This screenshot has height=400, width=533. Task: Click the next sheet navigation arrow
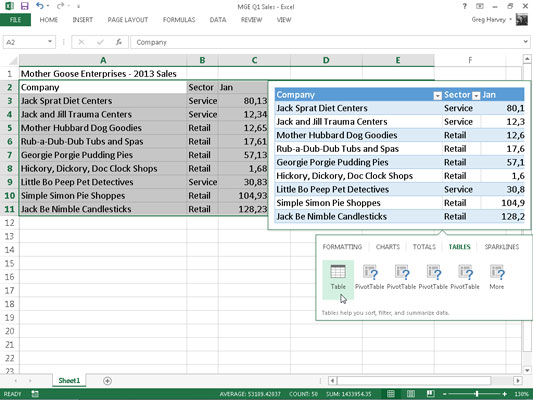click(x=30, y=381)
